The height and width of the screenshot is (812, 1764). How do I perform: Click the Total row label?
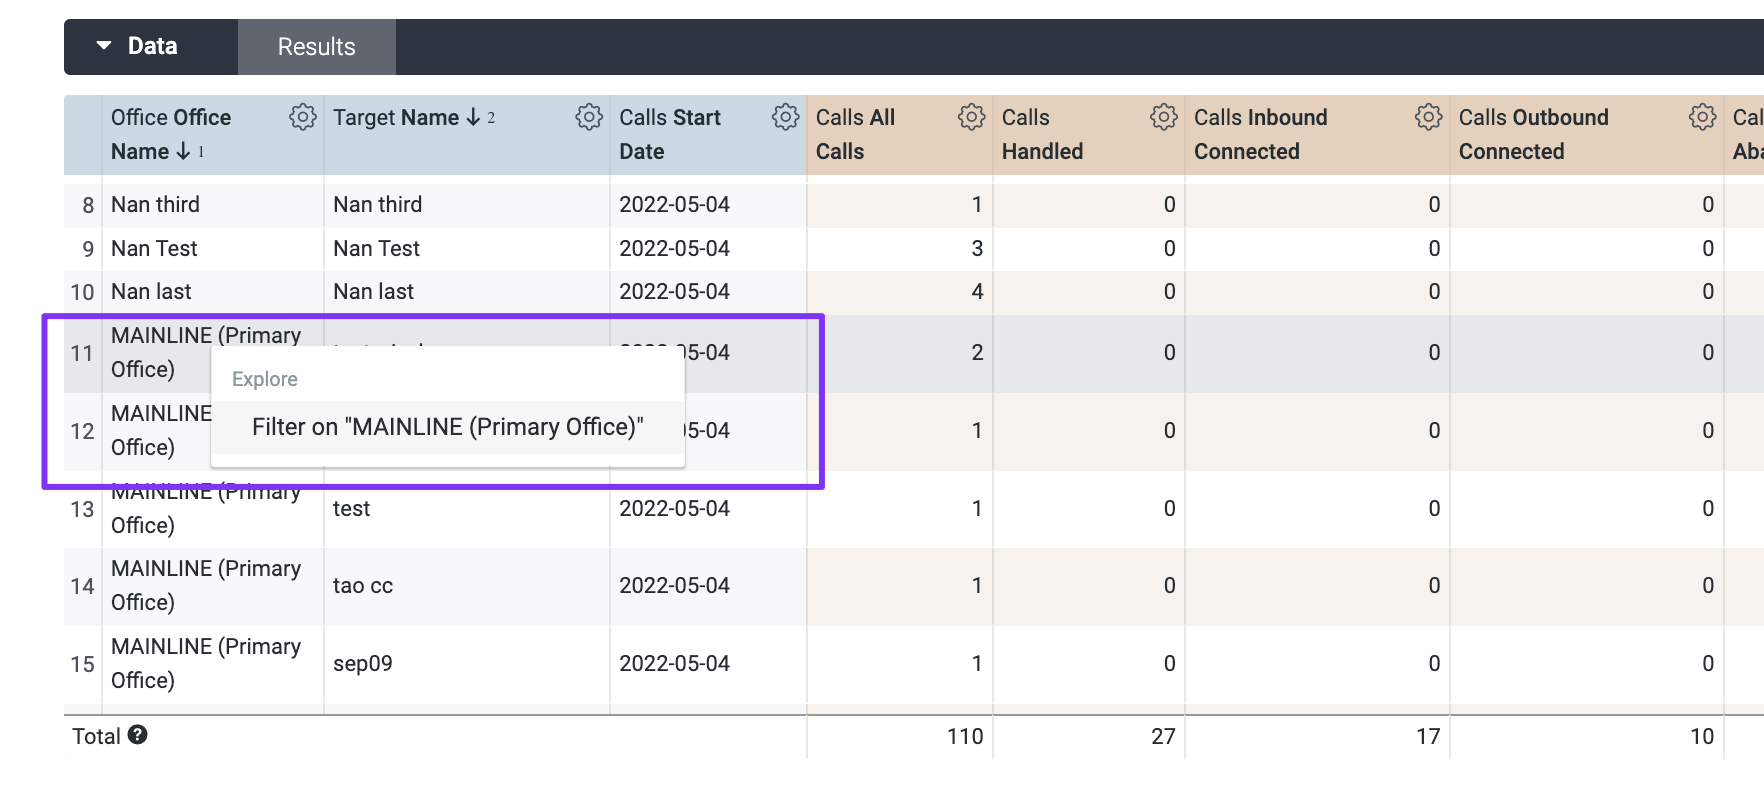coord(96,736)
